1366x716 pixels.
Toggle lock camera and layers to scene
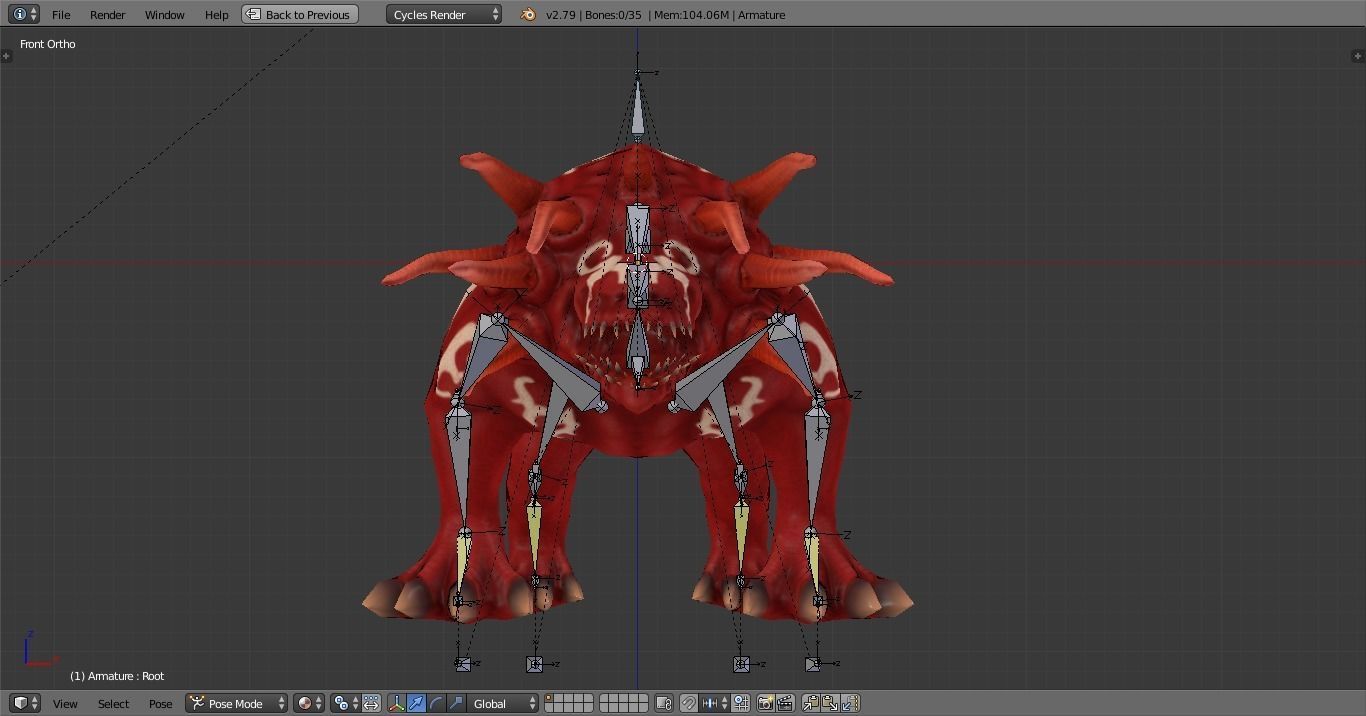(x=664, y=703)
